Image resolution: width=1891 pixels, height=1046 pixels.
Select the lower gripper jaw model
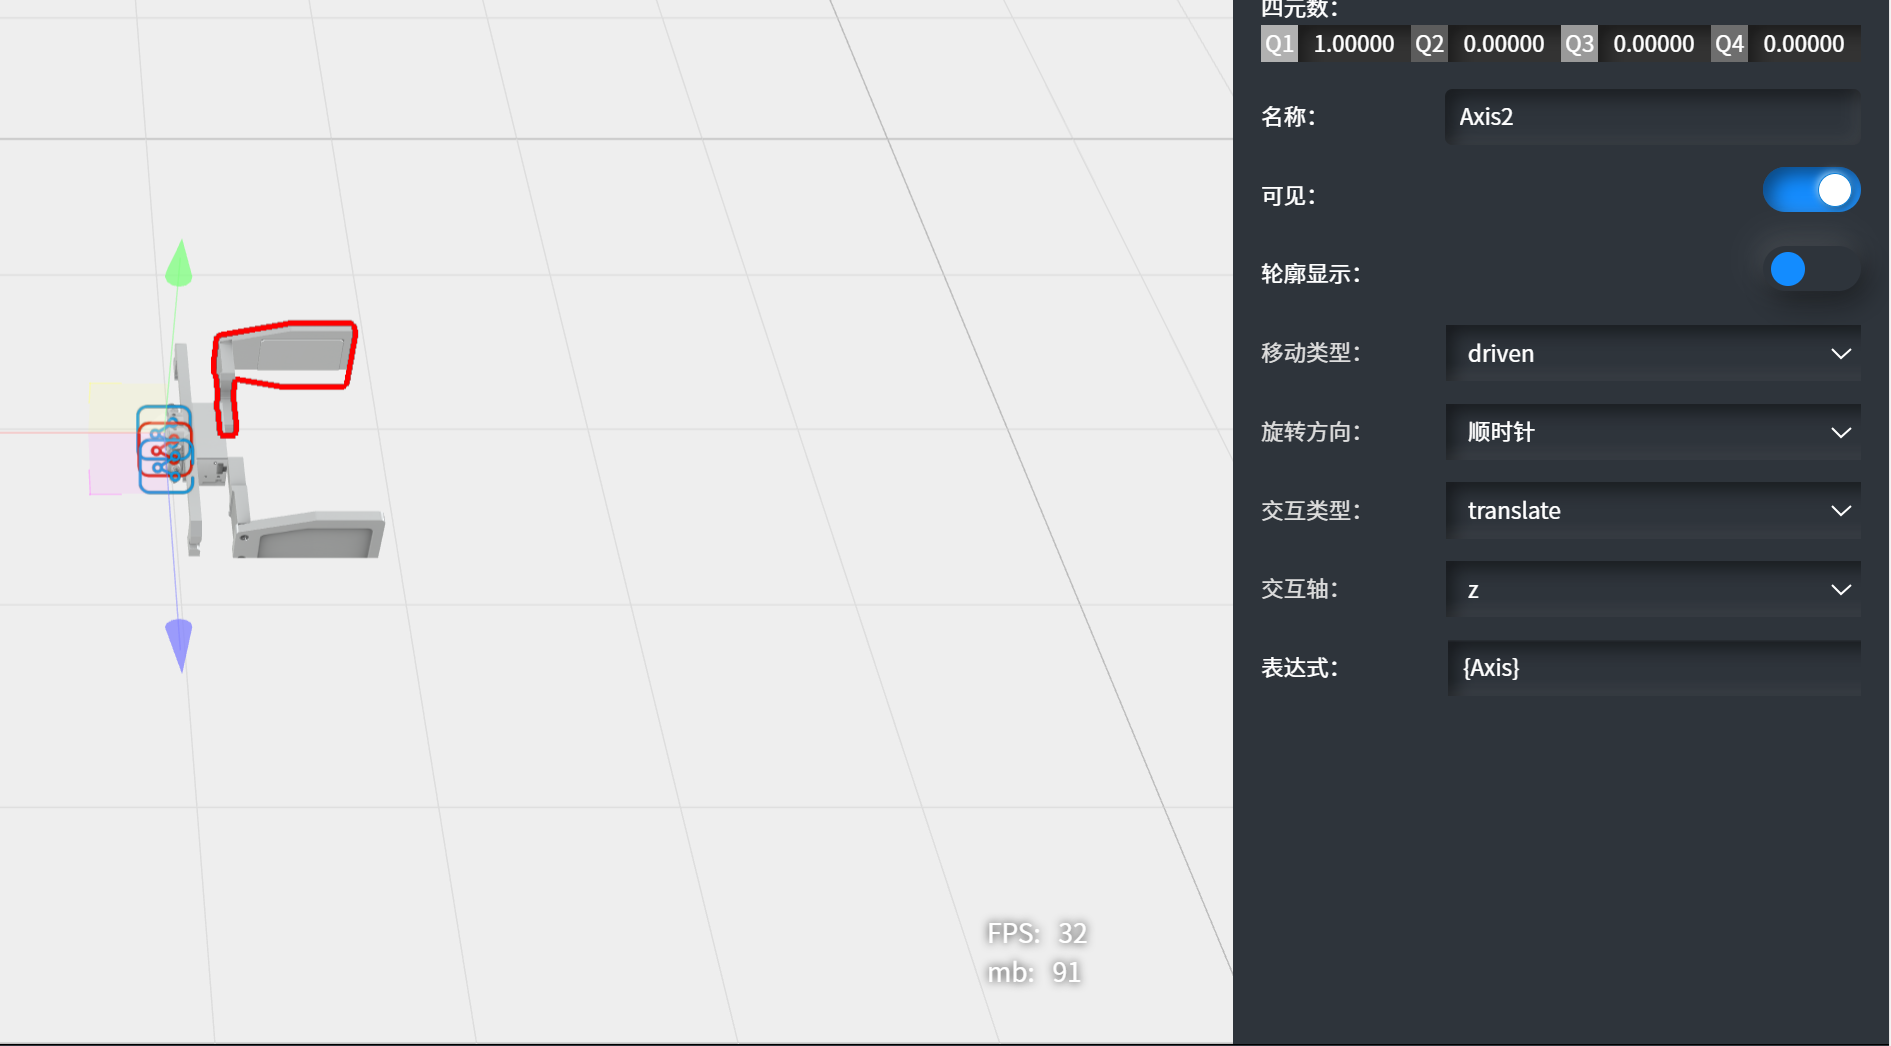point(310,534)
